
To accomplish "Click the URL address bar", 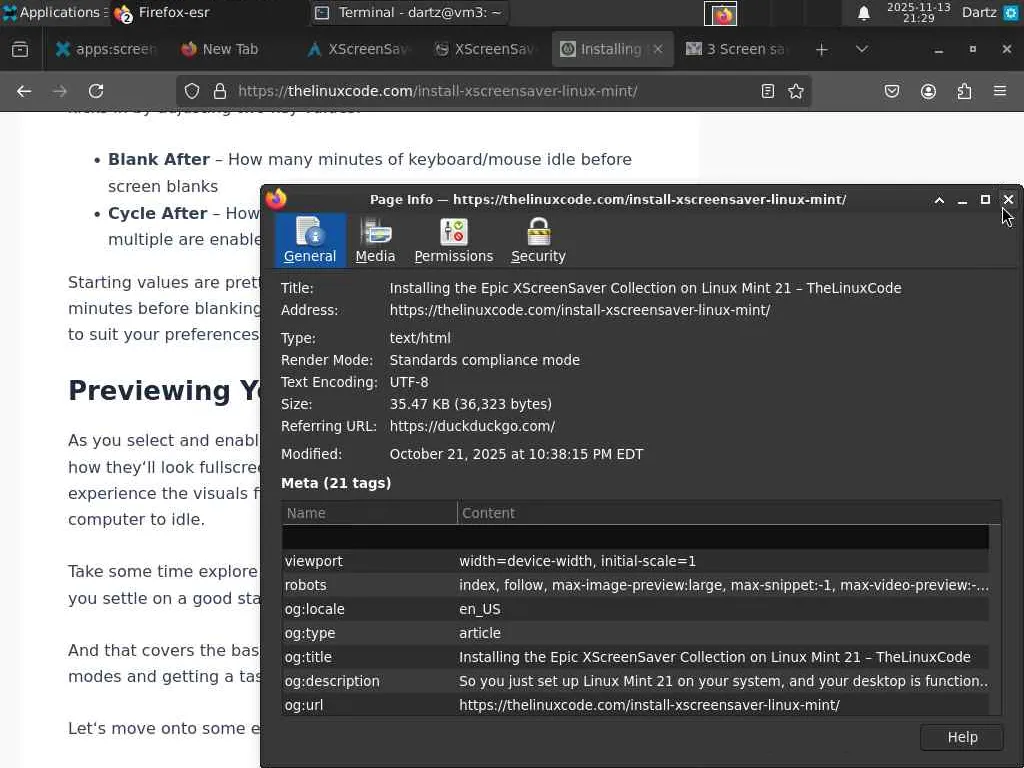I will (x=493, y=91).
